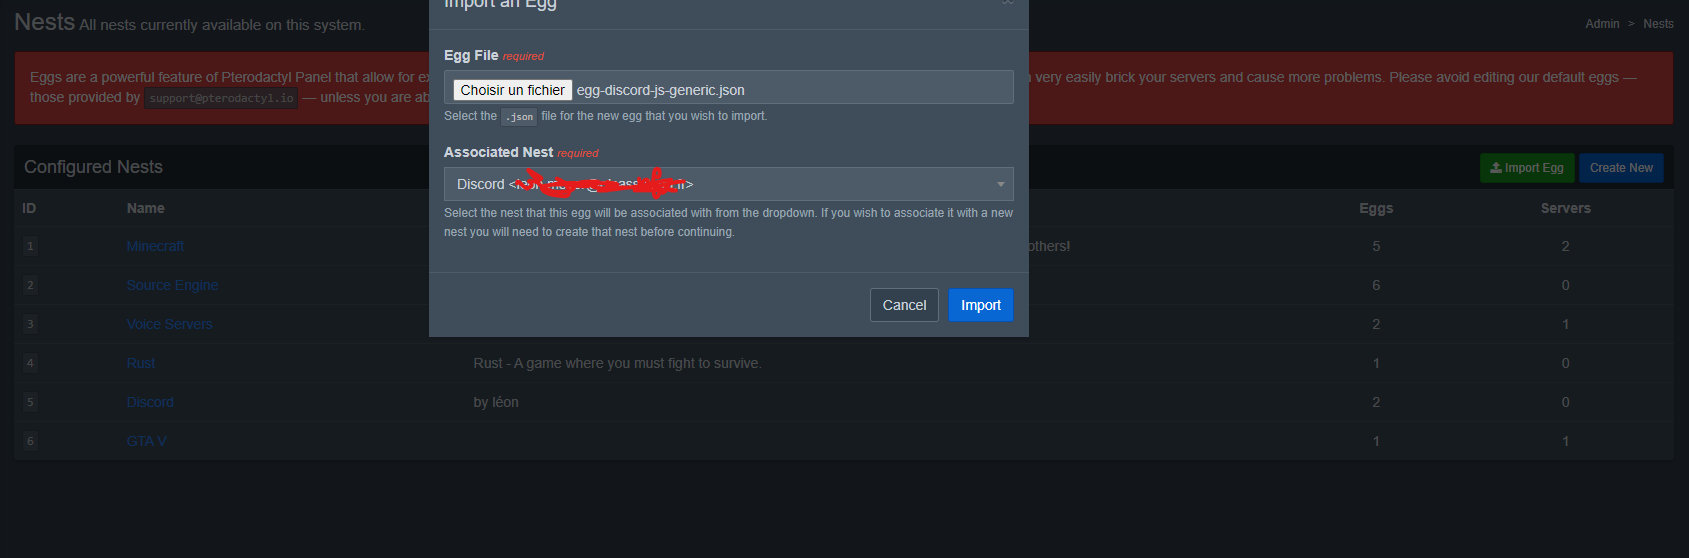Viewport: 1689px width, 558px height.
Task: Open the Rust nest link
Action: coord(141,363)
